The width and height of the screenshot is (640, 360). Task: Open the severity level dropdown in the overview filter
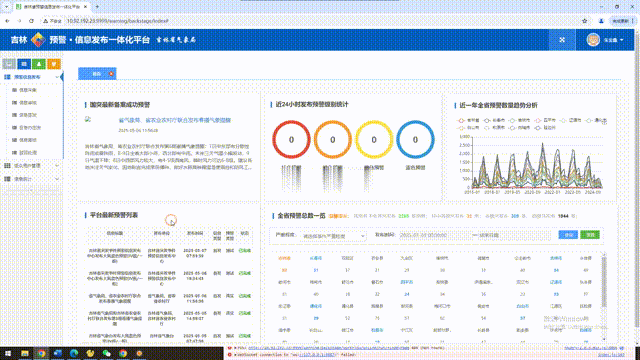[333, 236]
